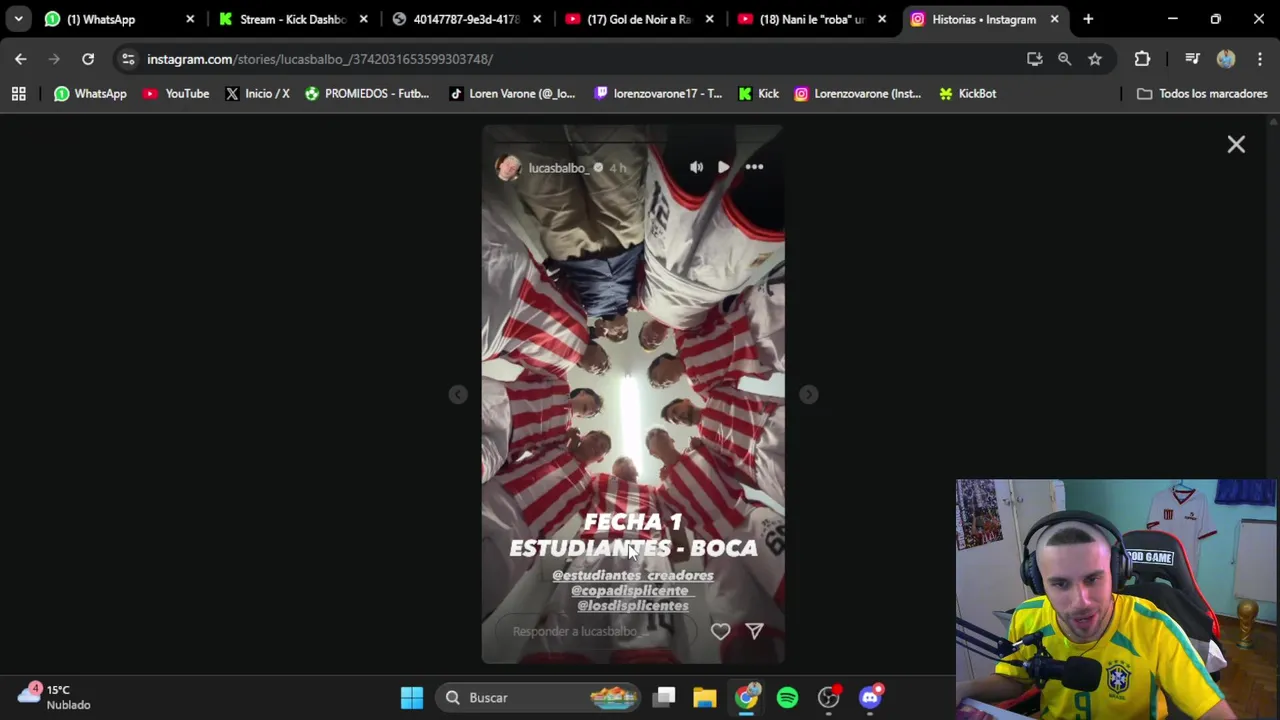The width and height of the screenshot is (1280, 720).
Task: Open the story three-dot options menu
Action: tap(754, 168)
